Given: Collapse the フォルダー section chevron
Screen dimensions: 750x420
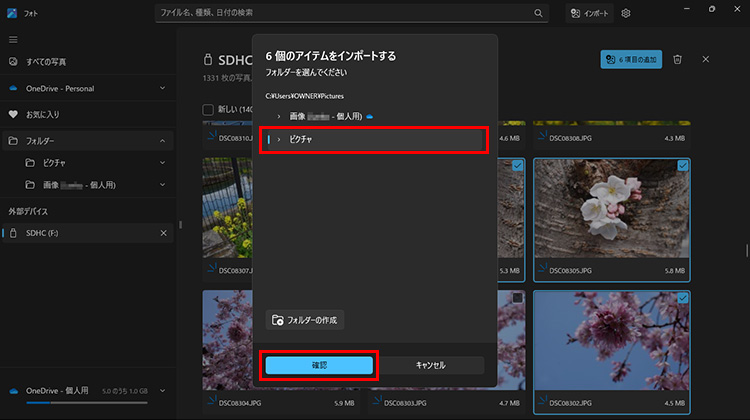Looking at the screenshot, I should tap(162, 141).
